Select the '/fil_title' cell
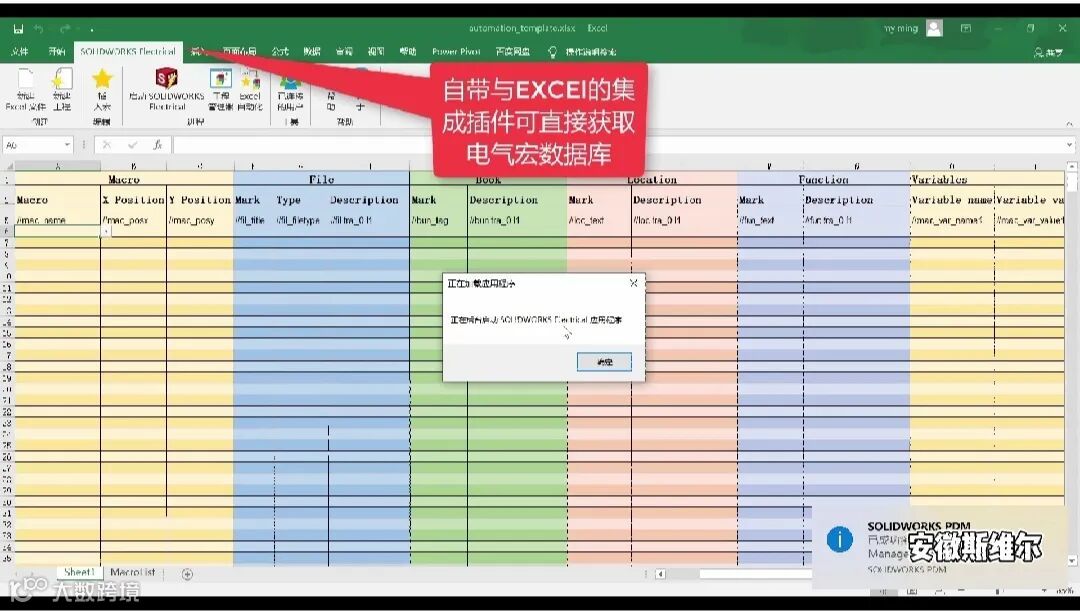The width and height of the screenshot is (1080, 611). pyautogui.click(x=253, y=220)
